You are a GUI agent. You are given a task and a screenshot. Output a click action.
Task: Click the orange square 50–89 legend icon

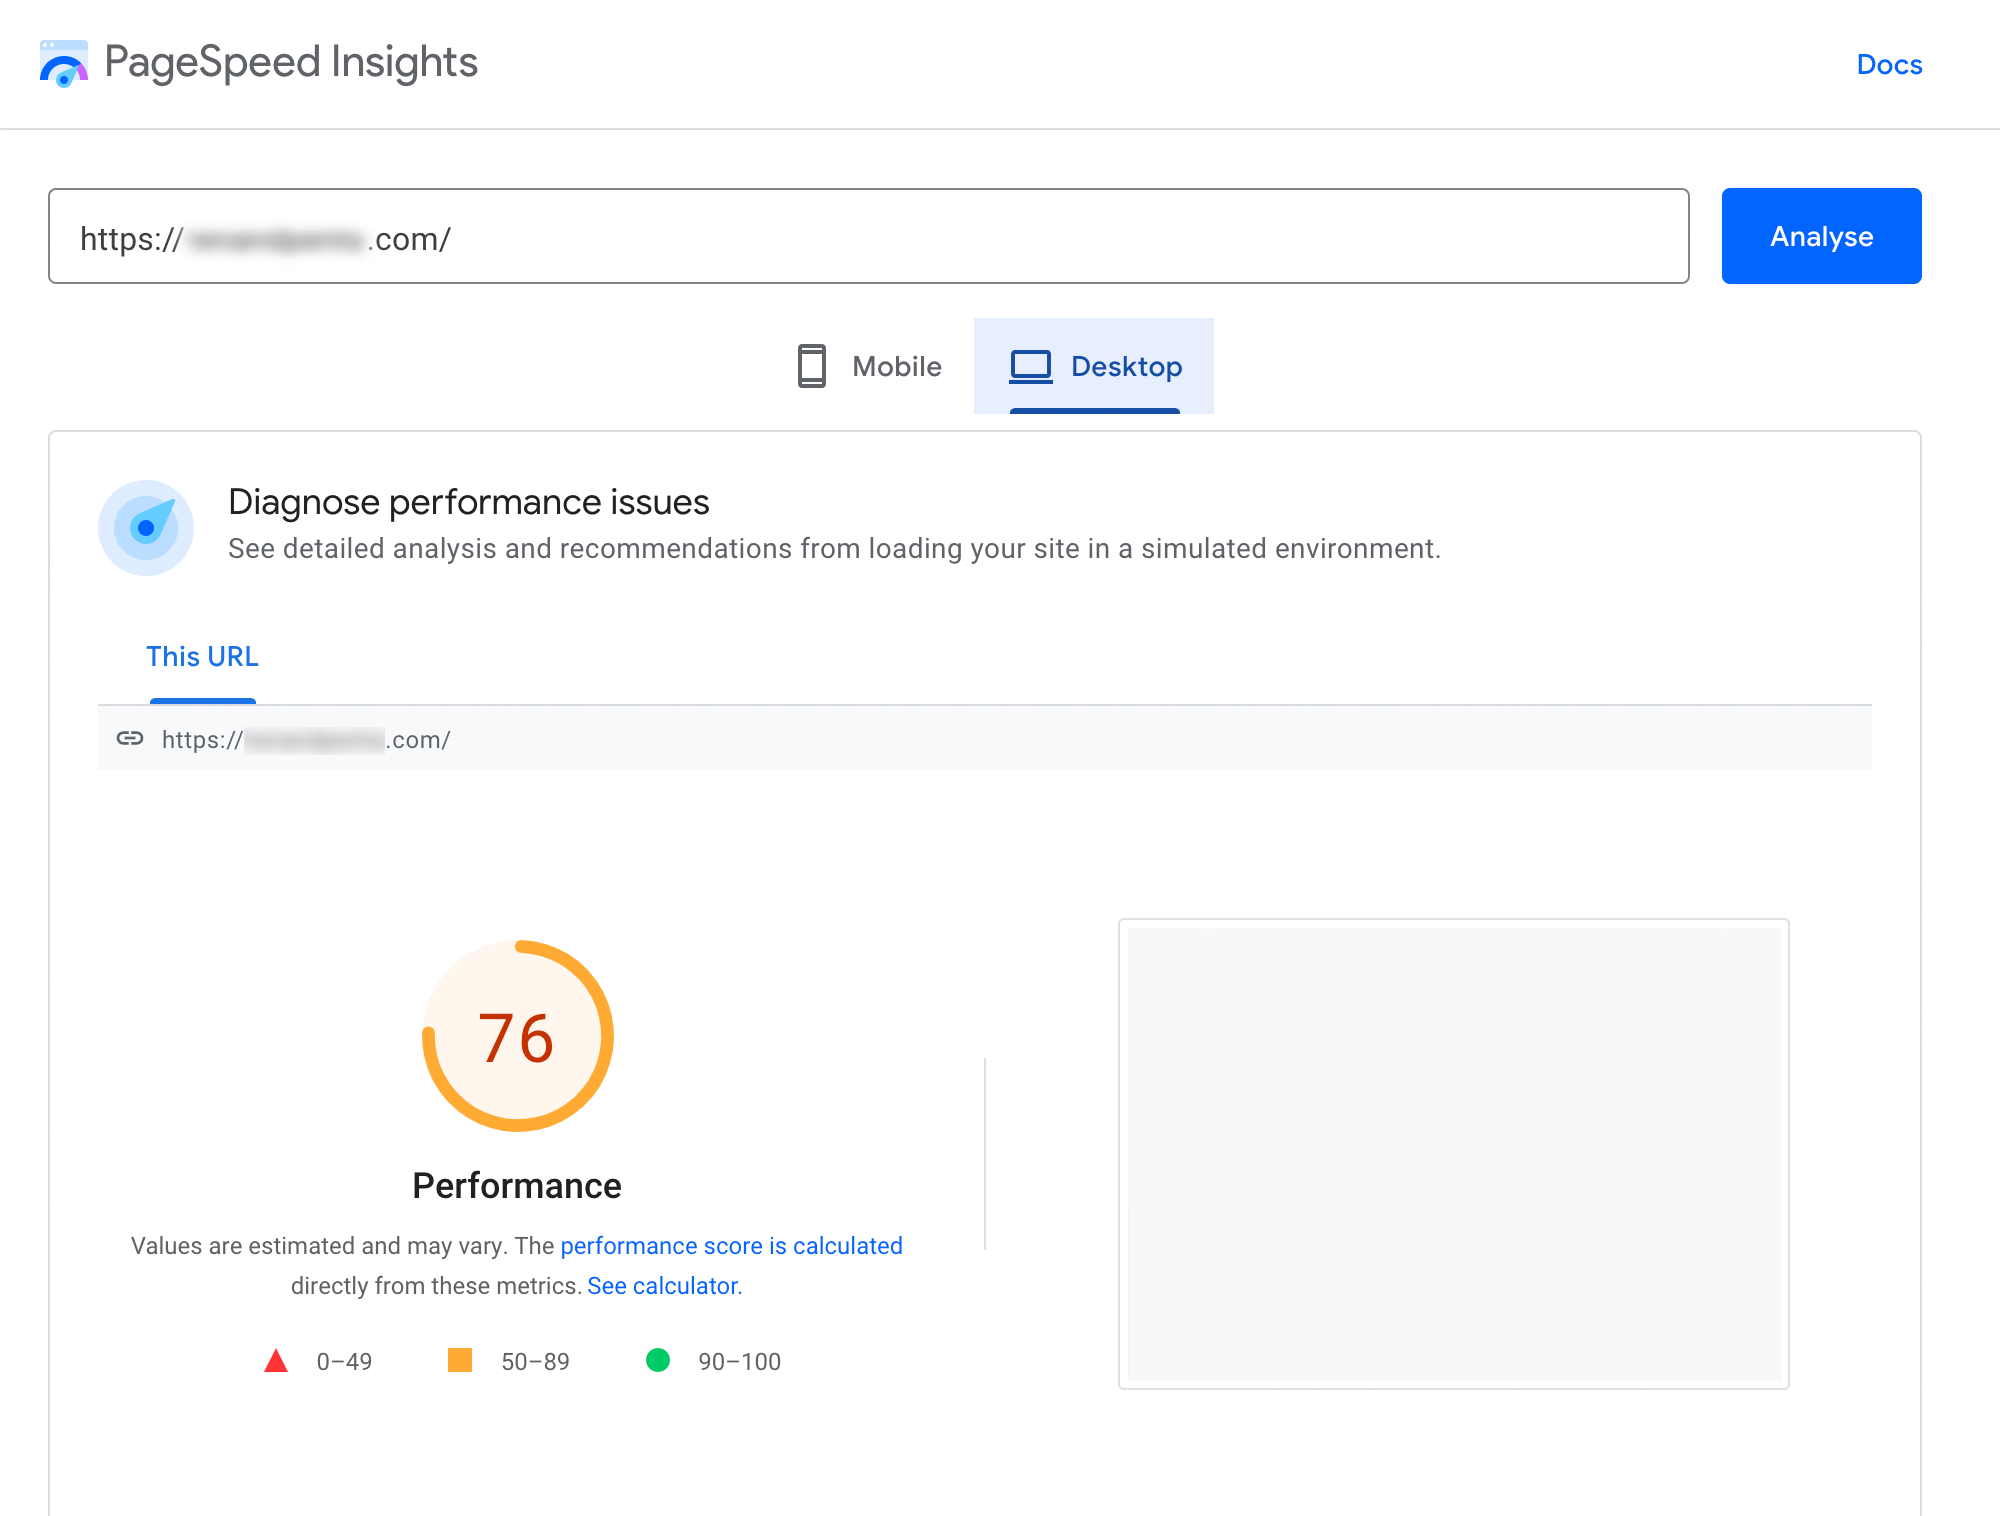click(x=460, y=1360)
